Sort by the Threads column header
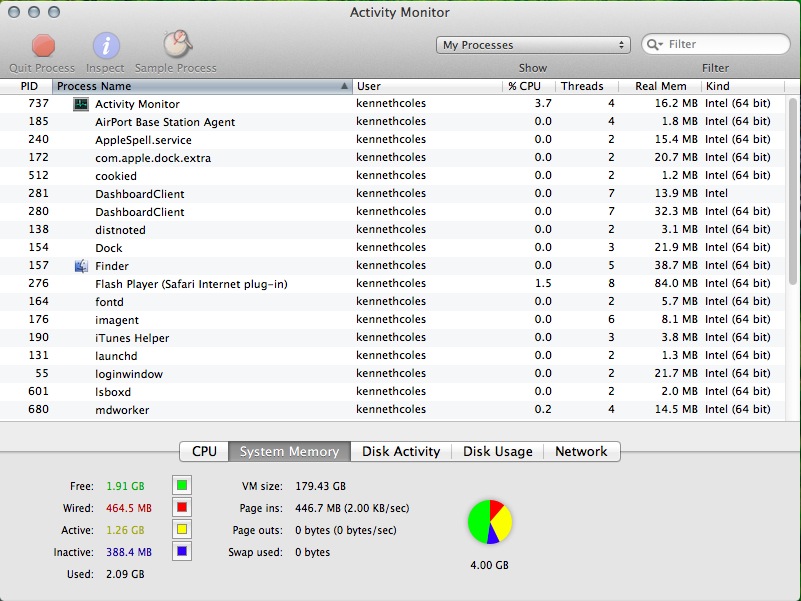Image resolution: width=801 pixels, height=601 pixels. [587, 86]
